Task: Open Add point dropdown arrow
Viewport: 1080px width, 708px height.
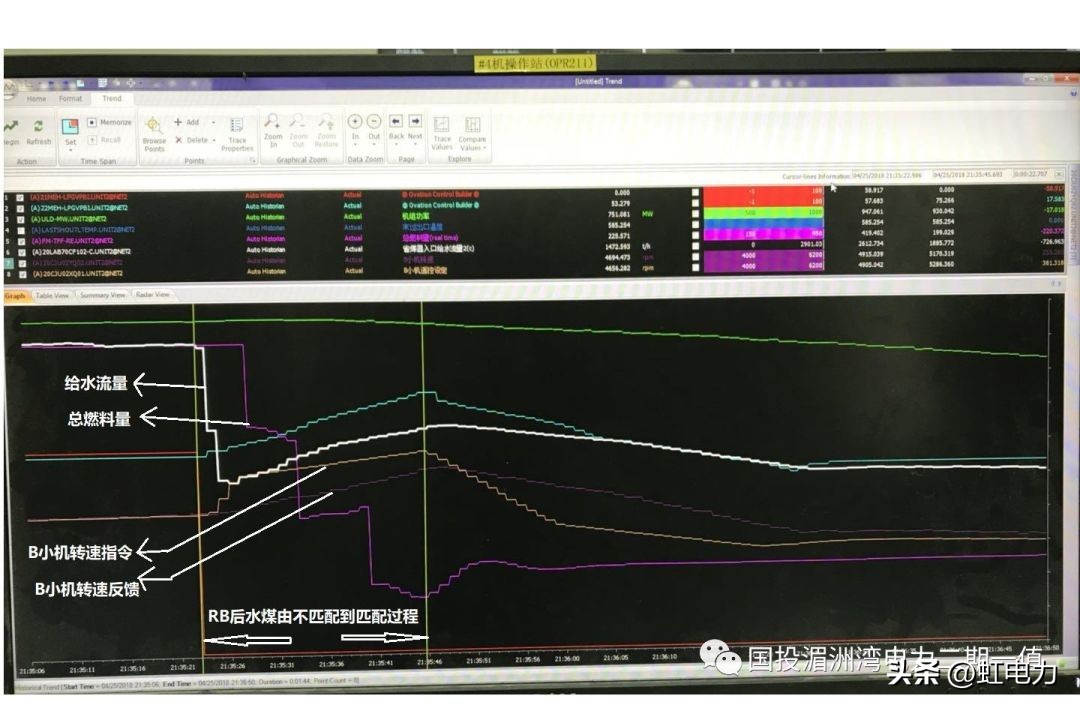Action: [214, 123]
